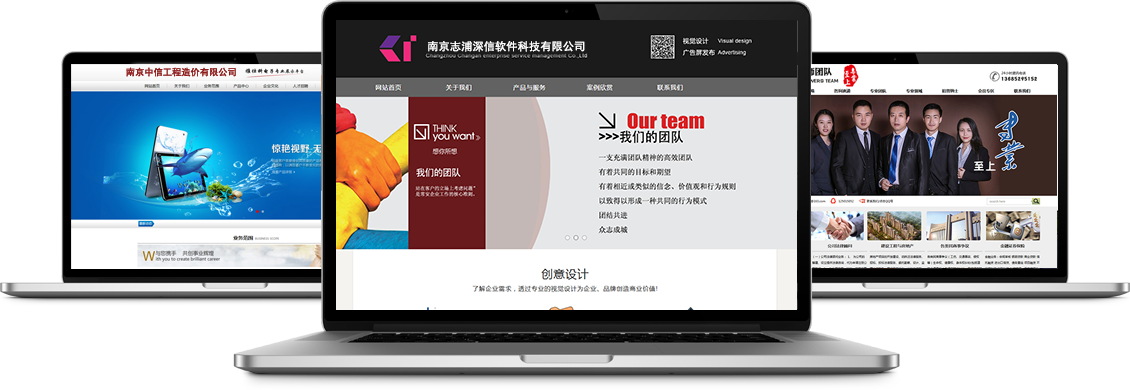Click the diagonal arrow beside Our team
Image resolution: width=1130 pixels, height=390 pixels.
point(607,120)
